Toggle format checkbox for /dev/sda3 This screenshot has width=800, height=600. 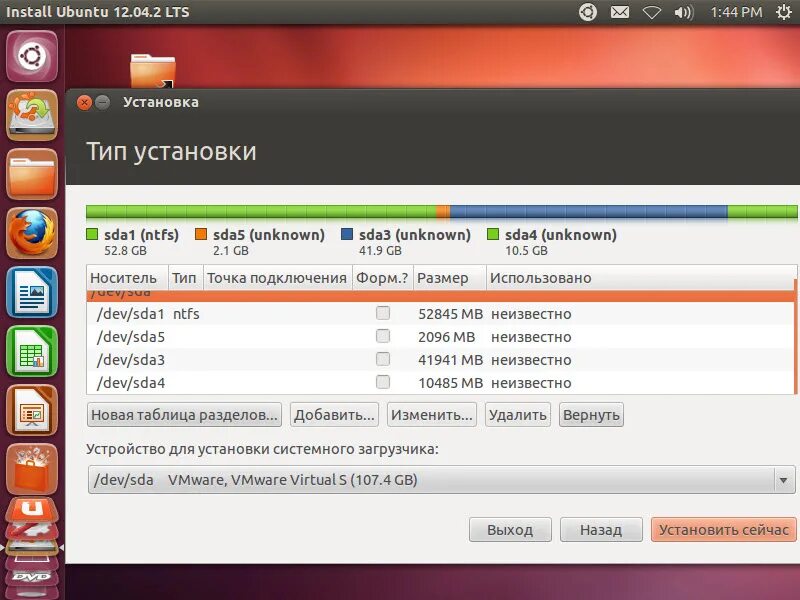[383, 359]
